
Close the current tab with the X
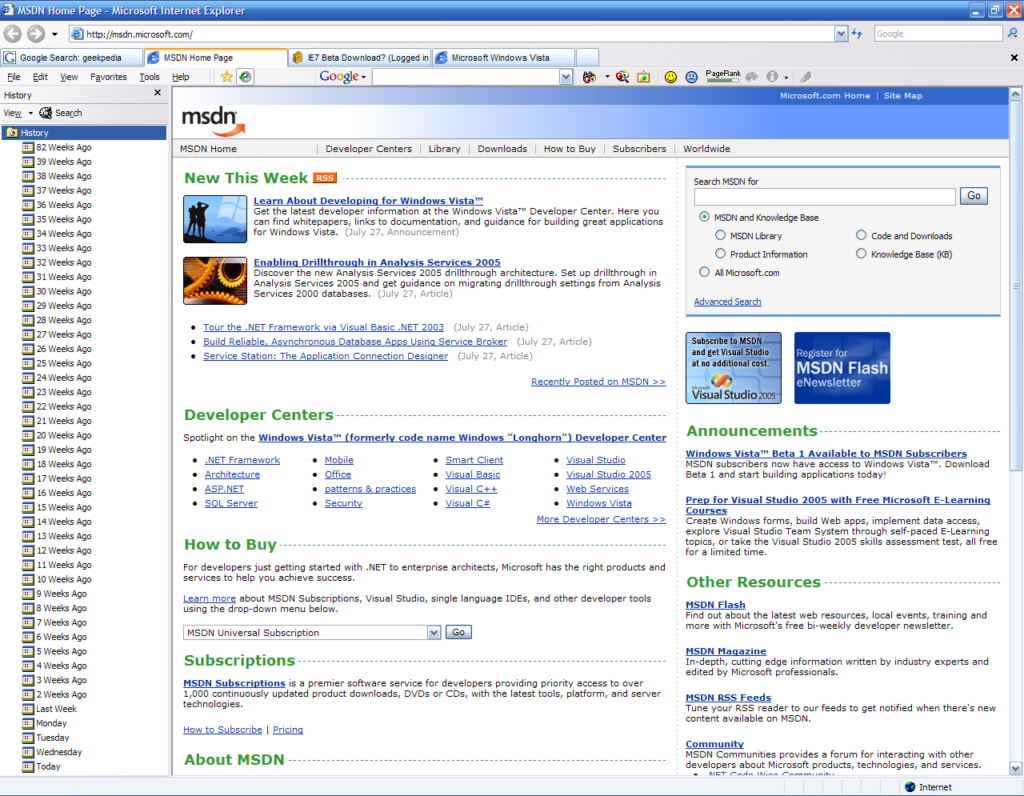coord(1014,57)
